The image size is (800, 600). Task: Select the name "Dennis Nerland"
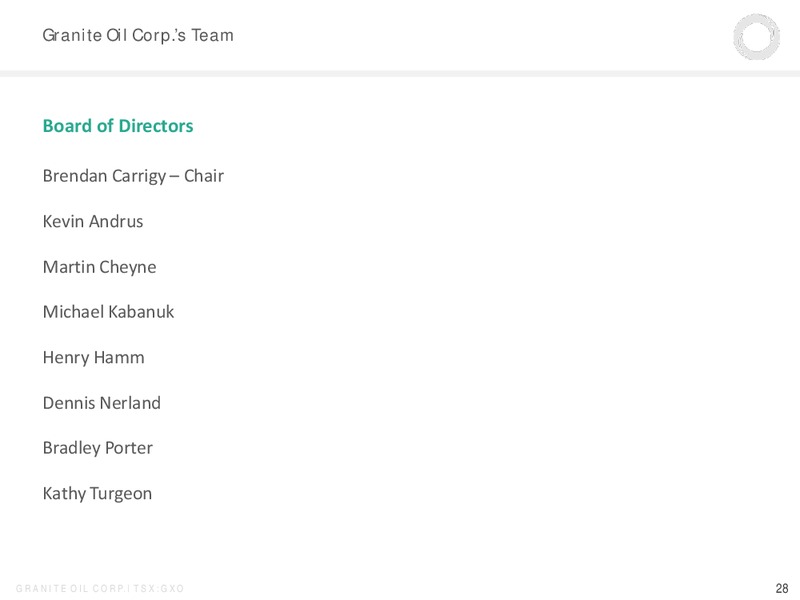point(102,403)
